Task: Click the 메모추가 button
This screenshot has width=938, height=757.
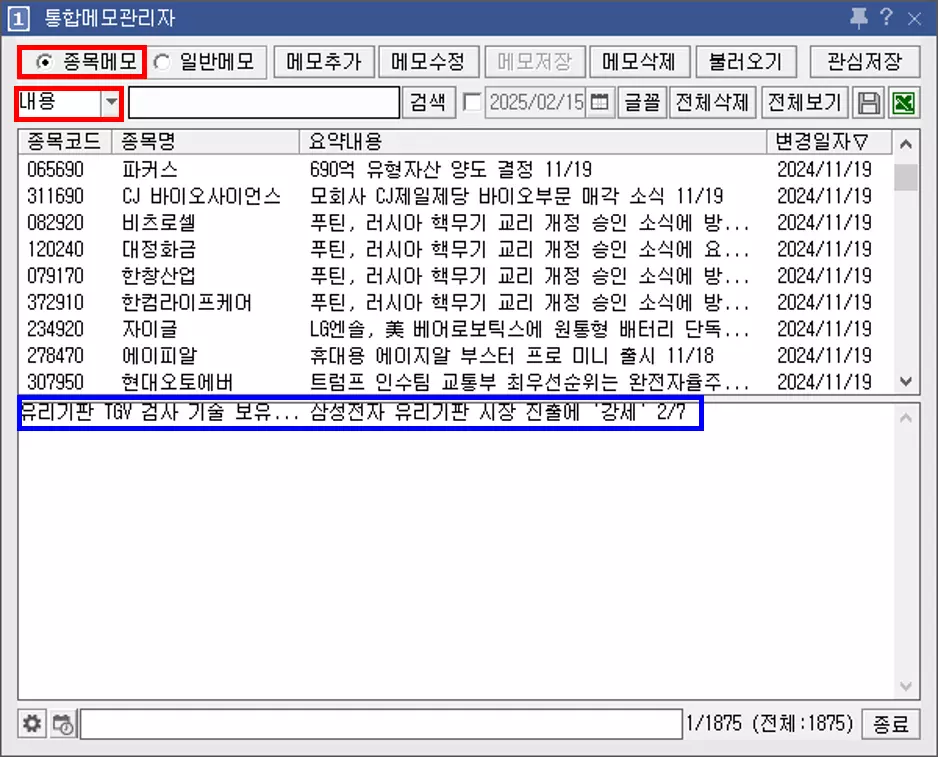Action: (x=324, y=62)
